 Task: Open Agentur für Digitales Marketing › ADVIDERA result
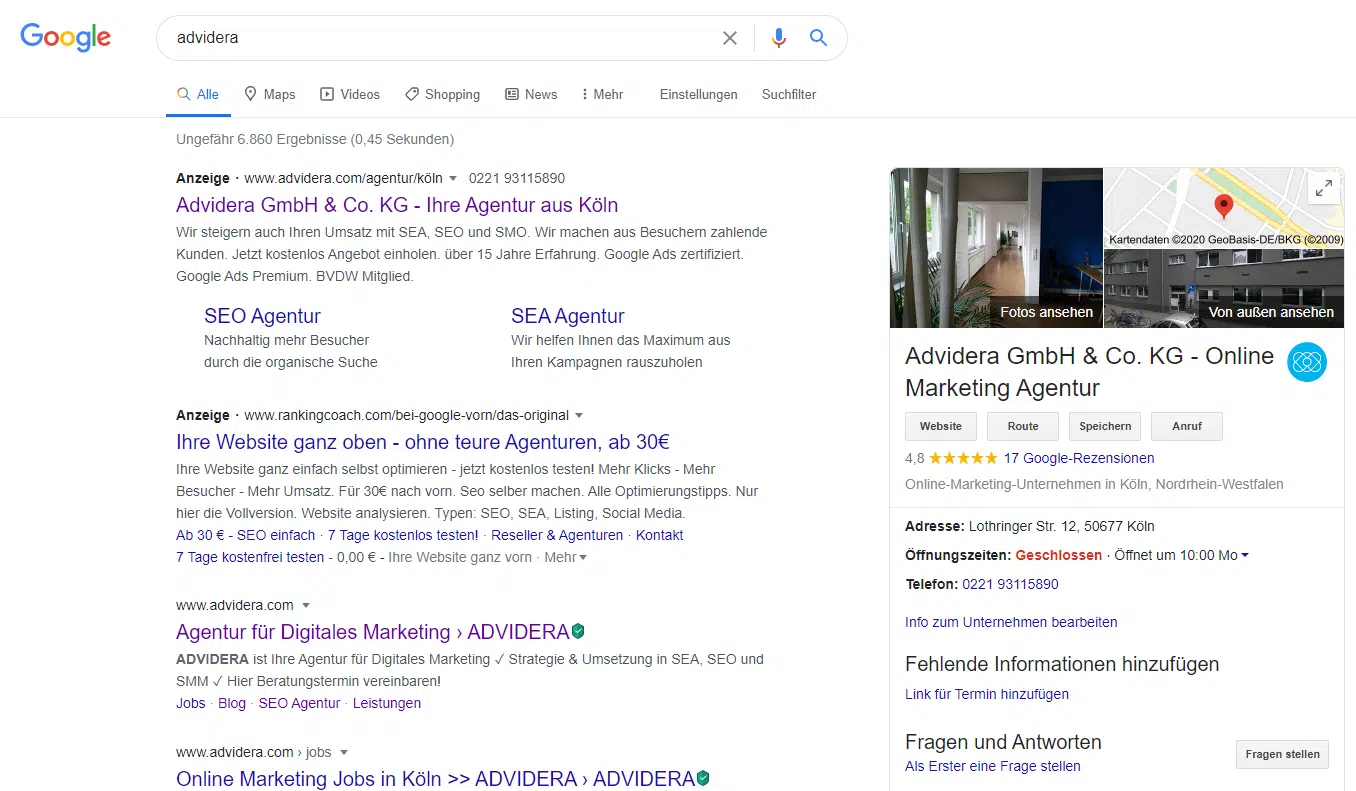coord(373,632)
